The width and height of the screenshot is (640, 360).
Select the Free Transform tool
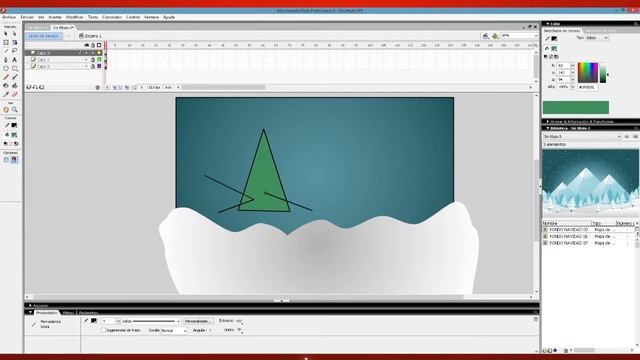(6, 42)
